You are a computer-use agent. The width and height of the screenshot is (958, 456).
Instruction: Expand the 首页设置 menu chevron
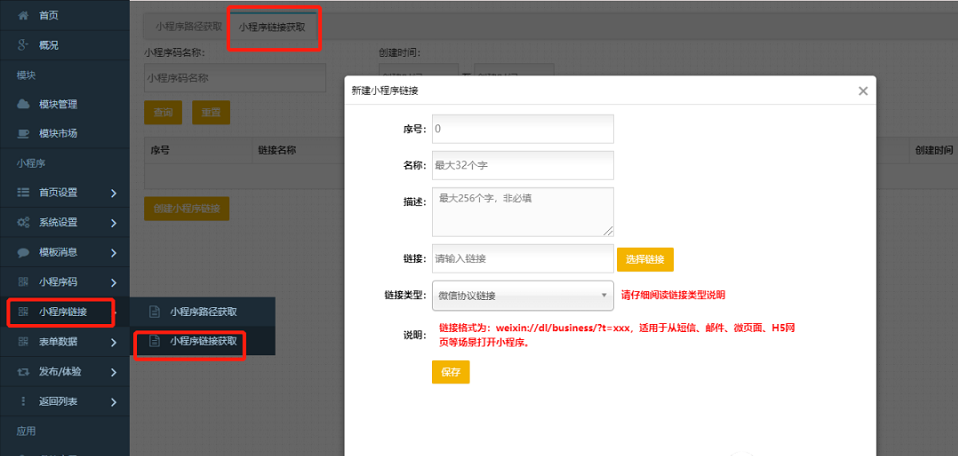(113, 193)
